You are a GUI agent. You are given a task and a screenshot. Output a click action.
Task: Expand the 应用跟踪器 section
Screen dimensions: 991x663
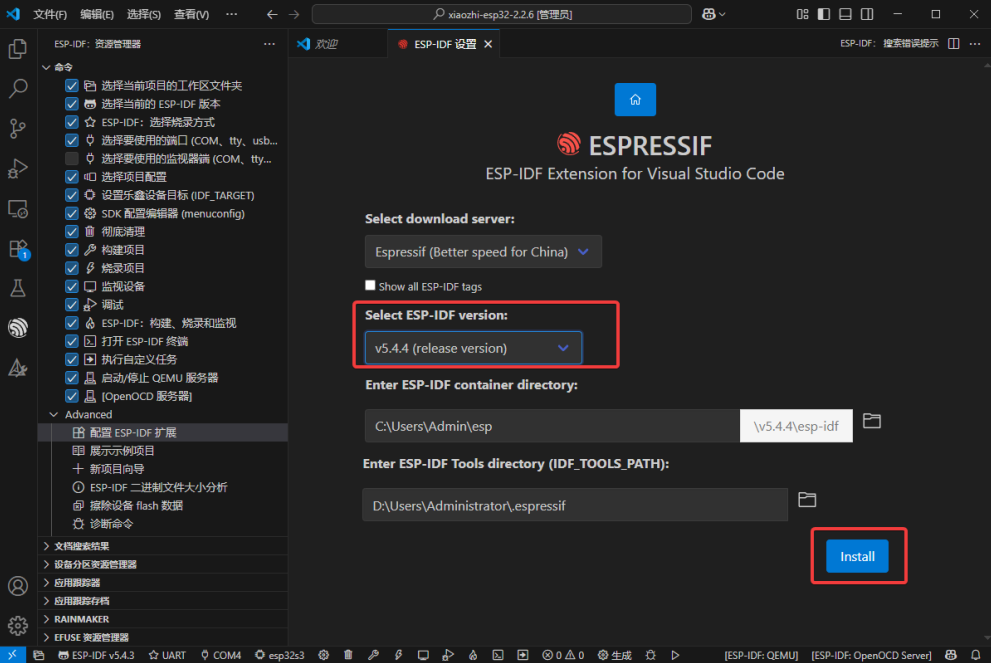pyautogui.click(x=46, y=583)
